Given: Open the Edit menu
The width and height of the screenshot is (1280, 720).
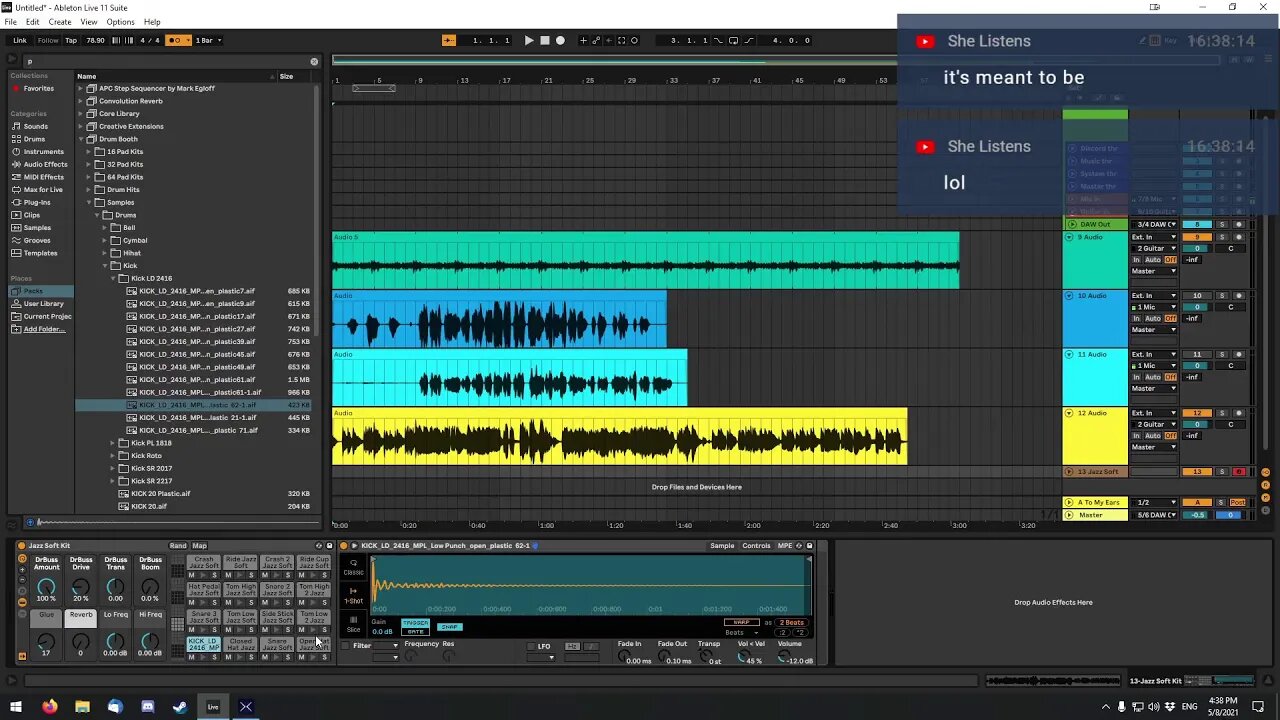Looking at the screenshot, I should (x=32, y=22).
